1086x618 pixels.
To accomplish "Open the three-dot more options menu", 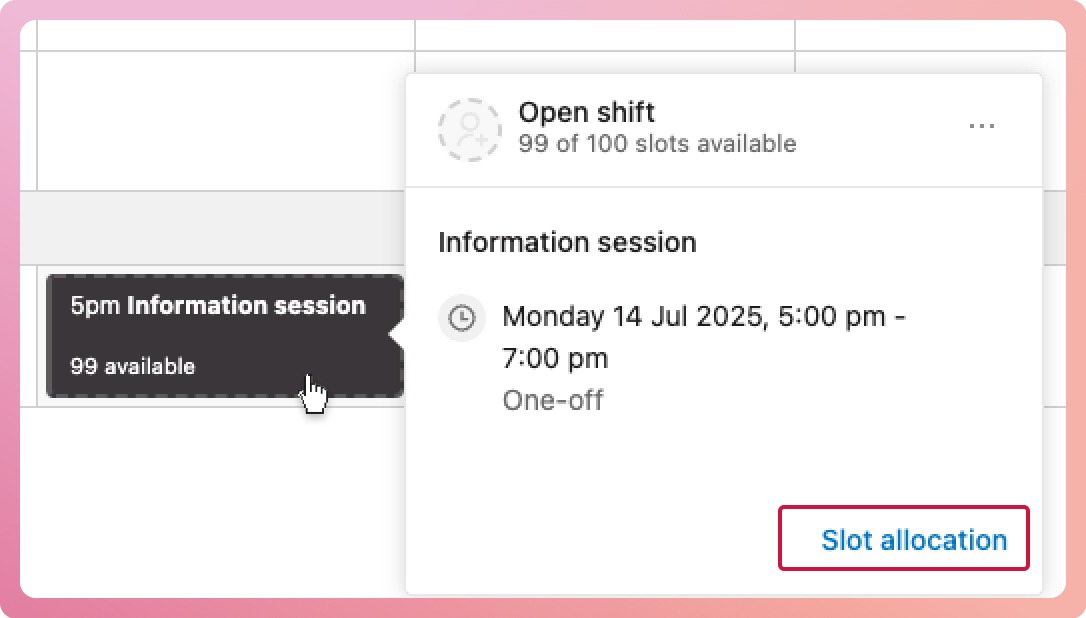I will pyautogui.click(x=982, y=127).
